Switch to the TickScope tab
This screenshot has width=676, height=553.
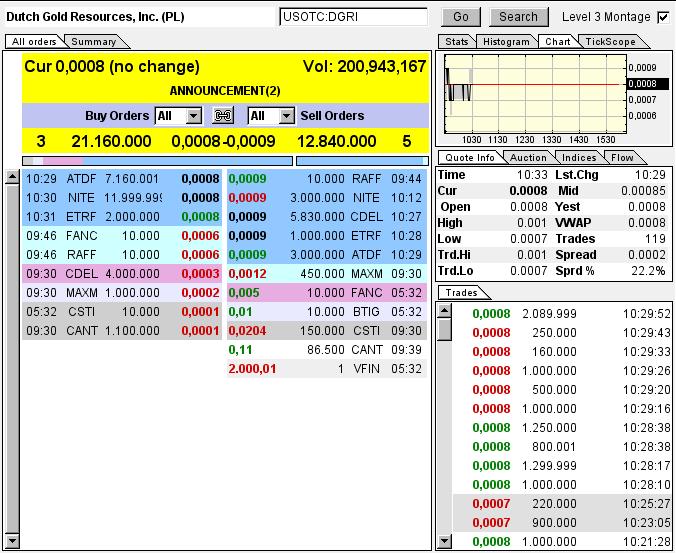(609, 42)
